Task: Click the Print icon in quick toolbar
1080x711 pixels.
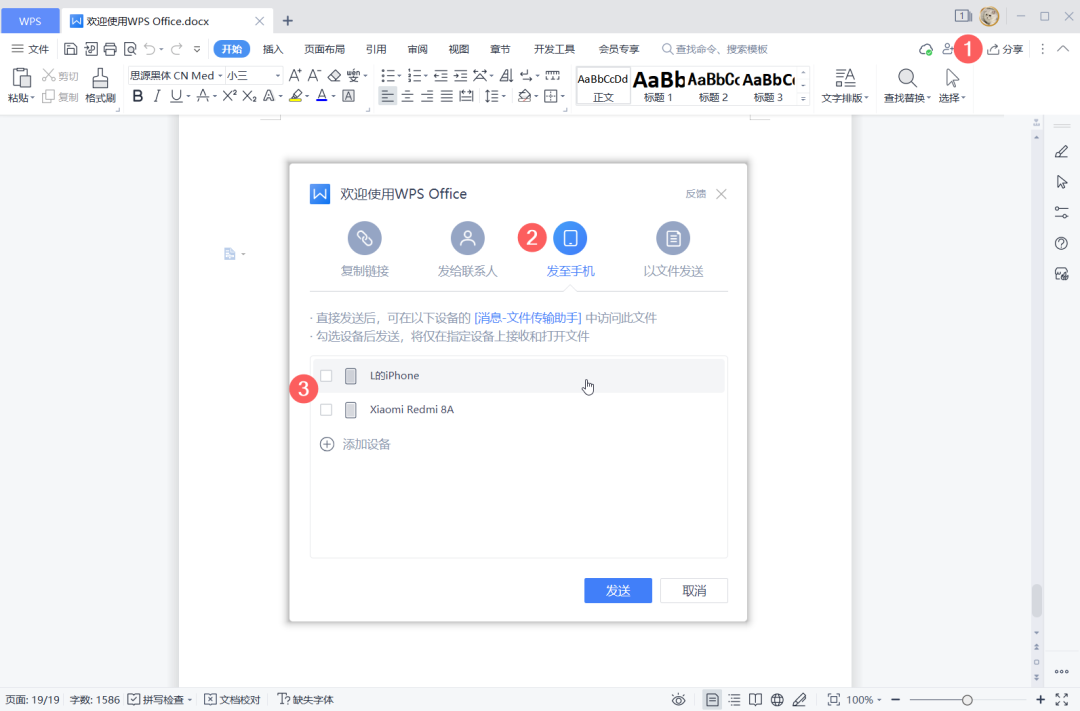Action: click(x=110, y=49)
